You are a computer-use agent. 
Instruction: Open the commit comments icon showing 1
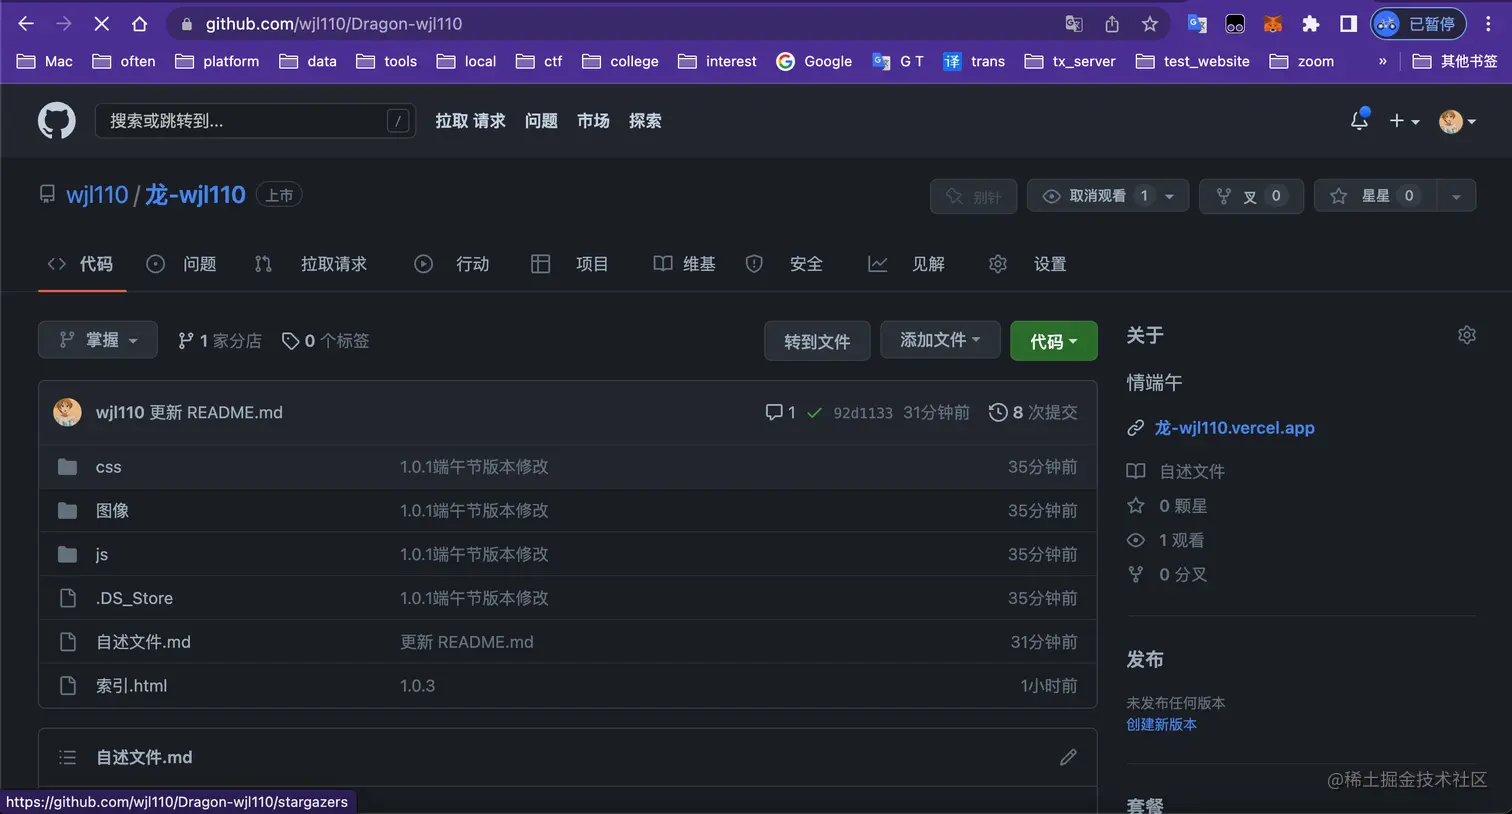click(780, 412)
